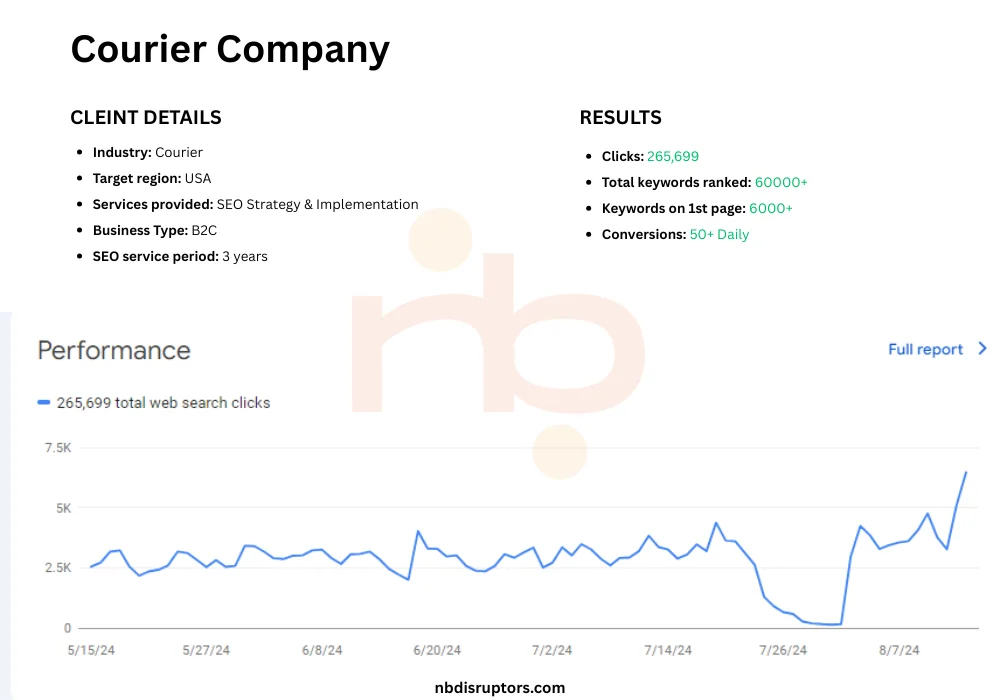This screenshot has height=700, width=1000.
Task: Click the 265,699 total web search clicks legend
Action: tap(163, 402)
